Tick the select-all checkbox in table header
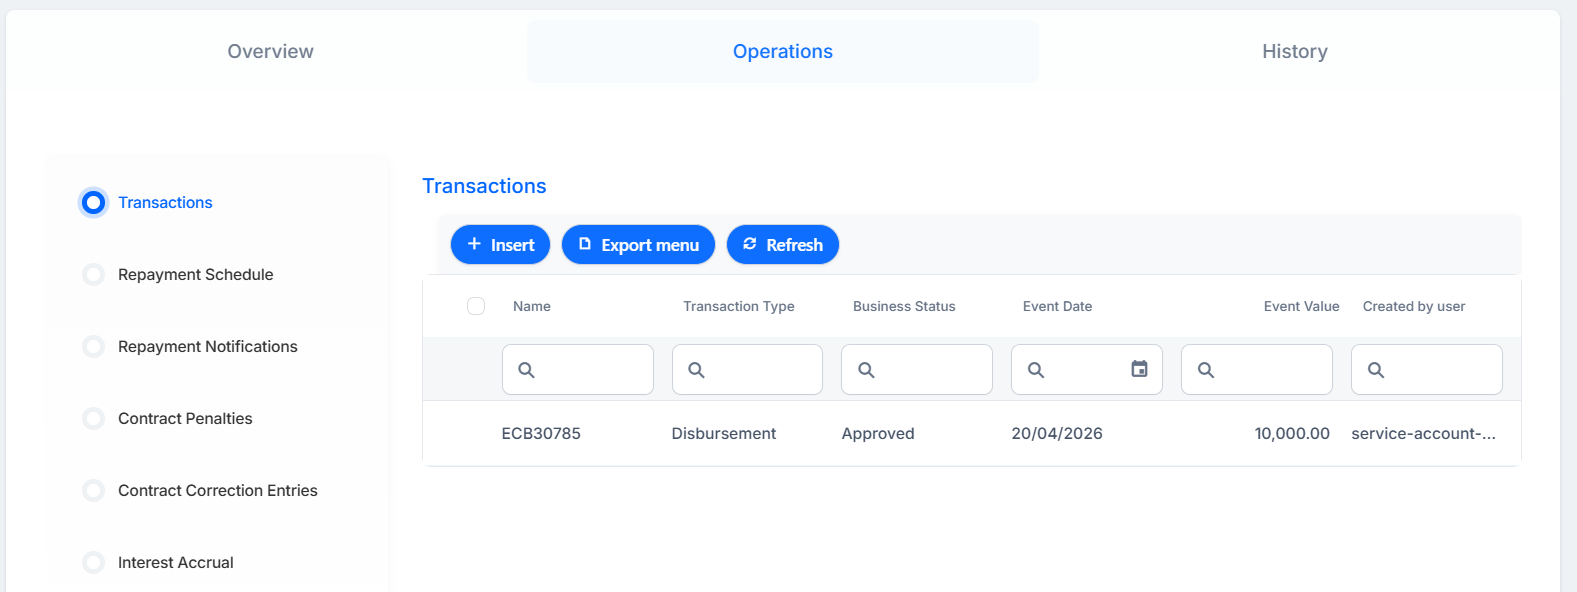Screen dimensions: 1577x592 [x=476, y=306]
